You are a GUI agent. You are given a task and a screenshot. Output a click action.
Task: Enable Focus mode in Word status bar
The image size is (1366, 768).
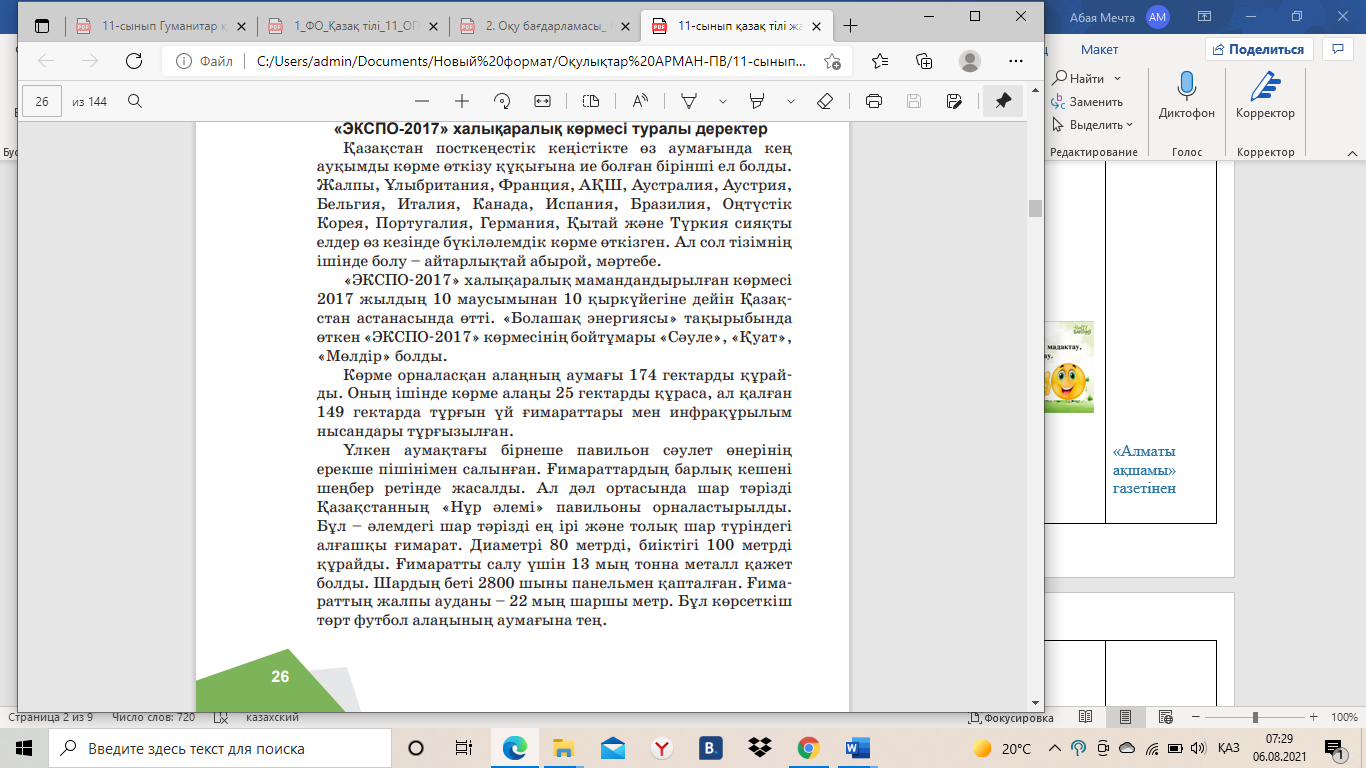[1011, 718]
